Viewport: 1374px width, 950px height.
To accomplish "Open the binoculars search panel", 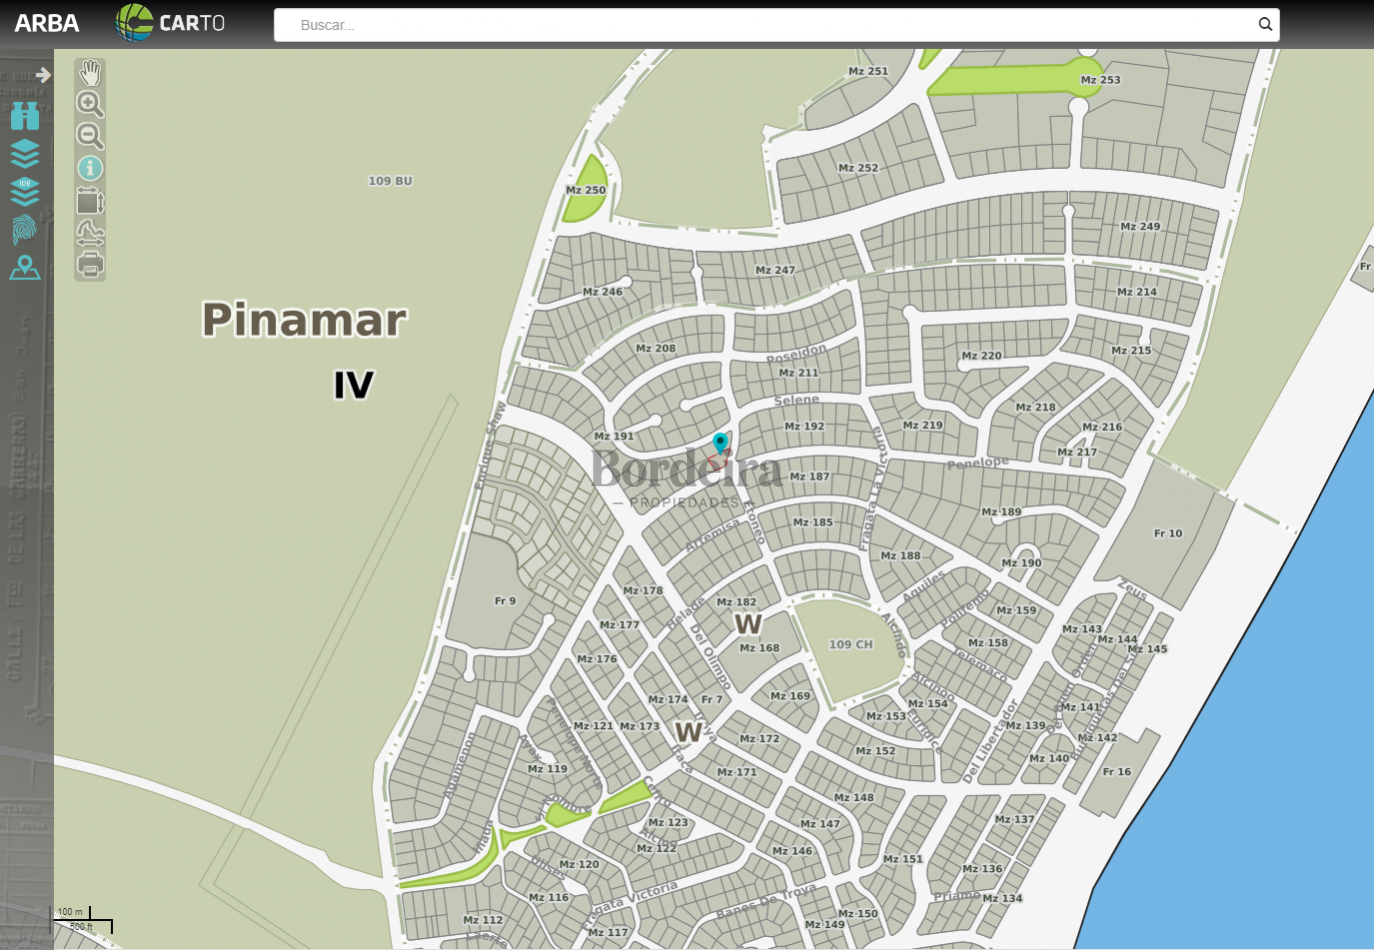I will click(25, 116).
